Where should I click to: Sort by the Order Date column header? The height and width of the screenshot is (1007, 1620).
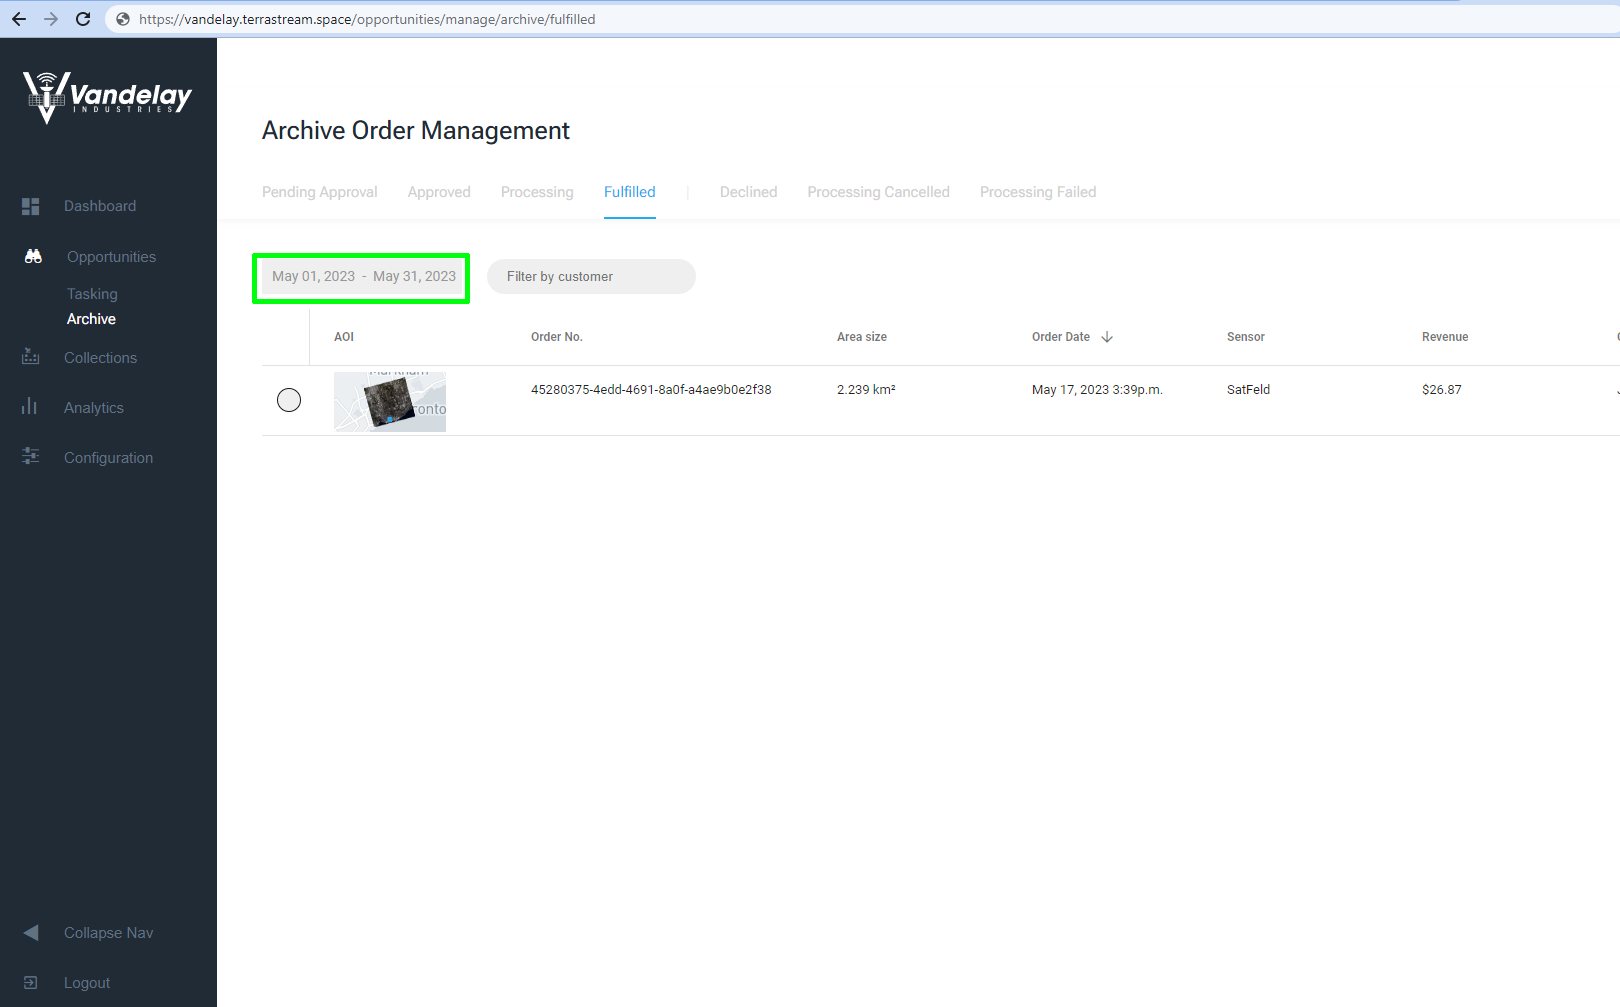pos(1061,337)
